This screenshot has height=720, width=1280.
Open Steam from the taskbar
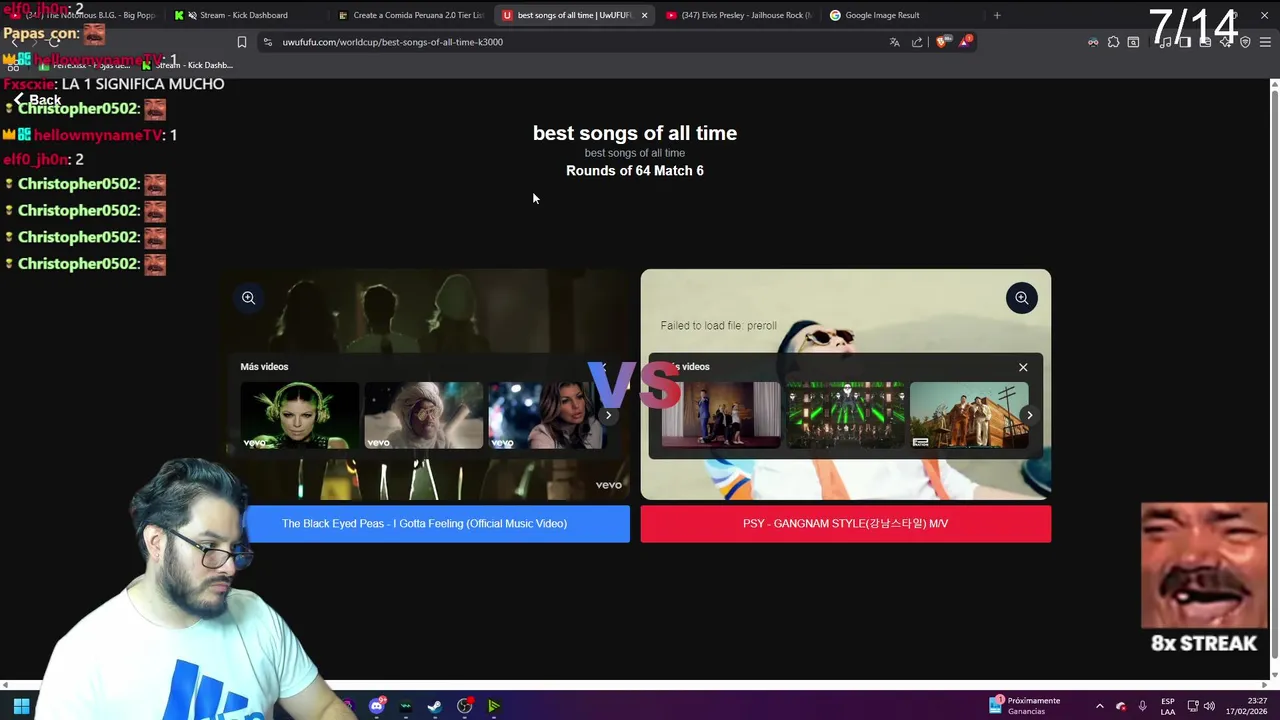coord(435,706)
